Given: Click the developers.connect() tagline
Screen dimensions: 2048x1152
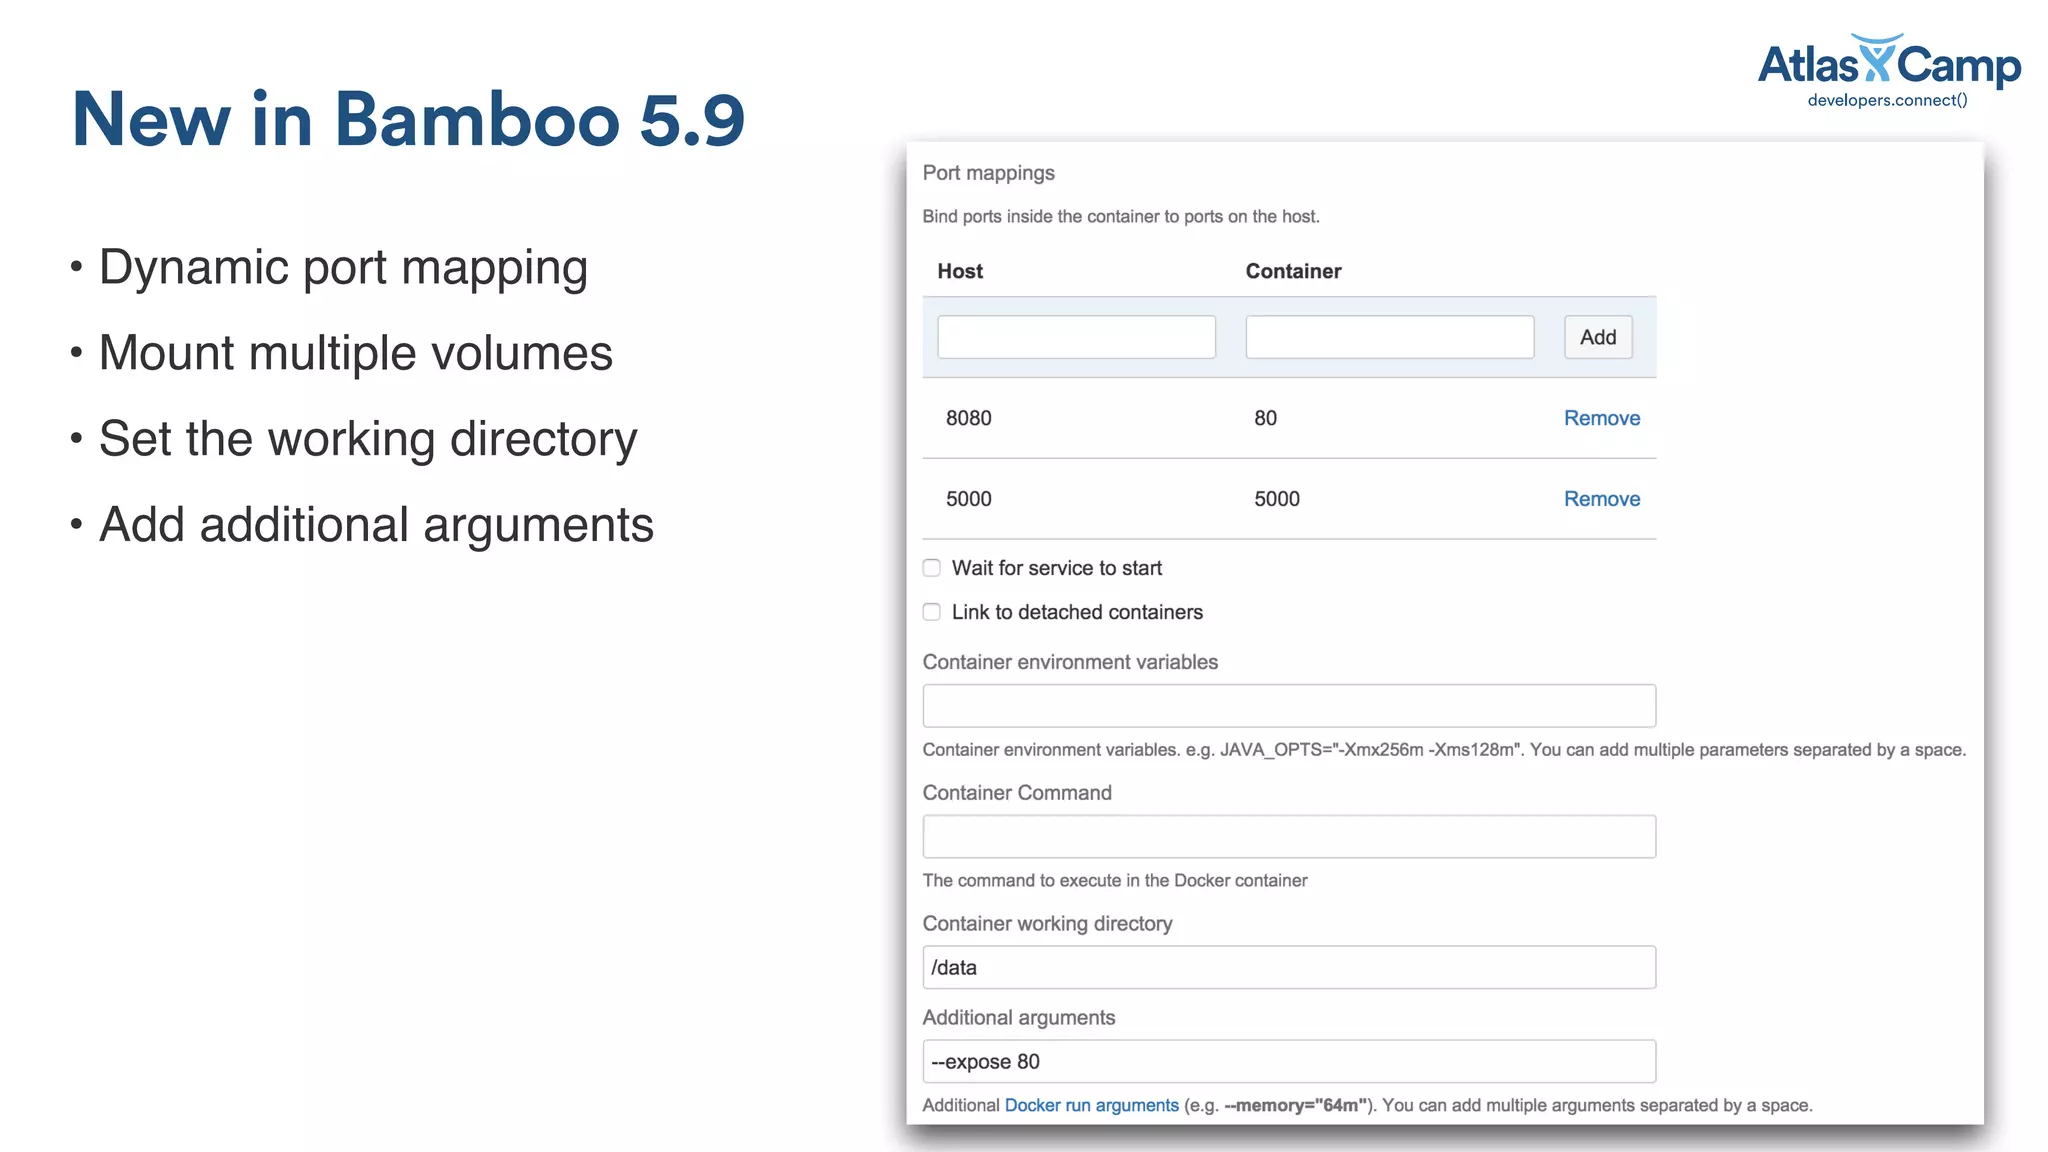Looking at the screenshot, I should [x=1887, y=100].
